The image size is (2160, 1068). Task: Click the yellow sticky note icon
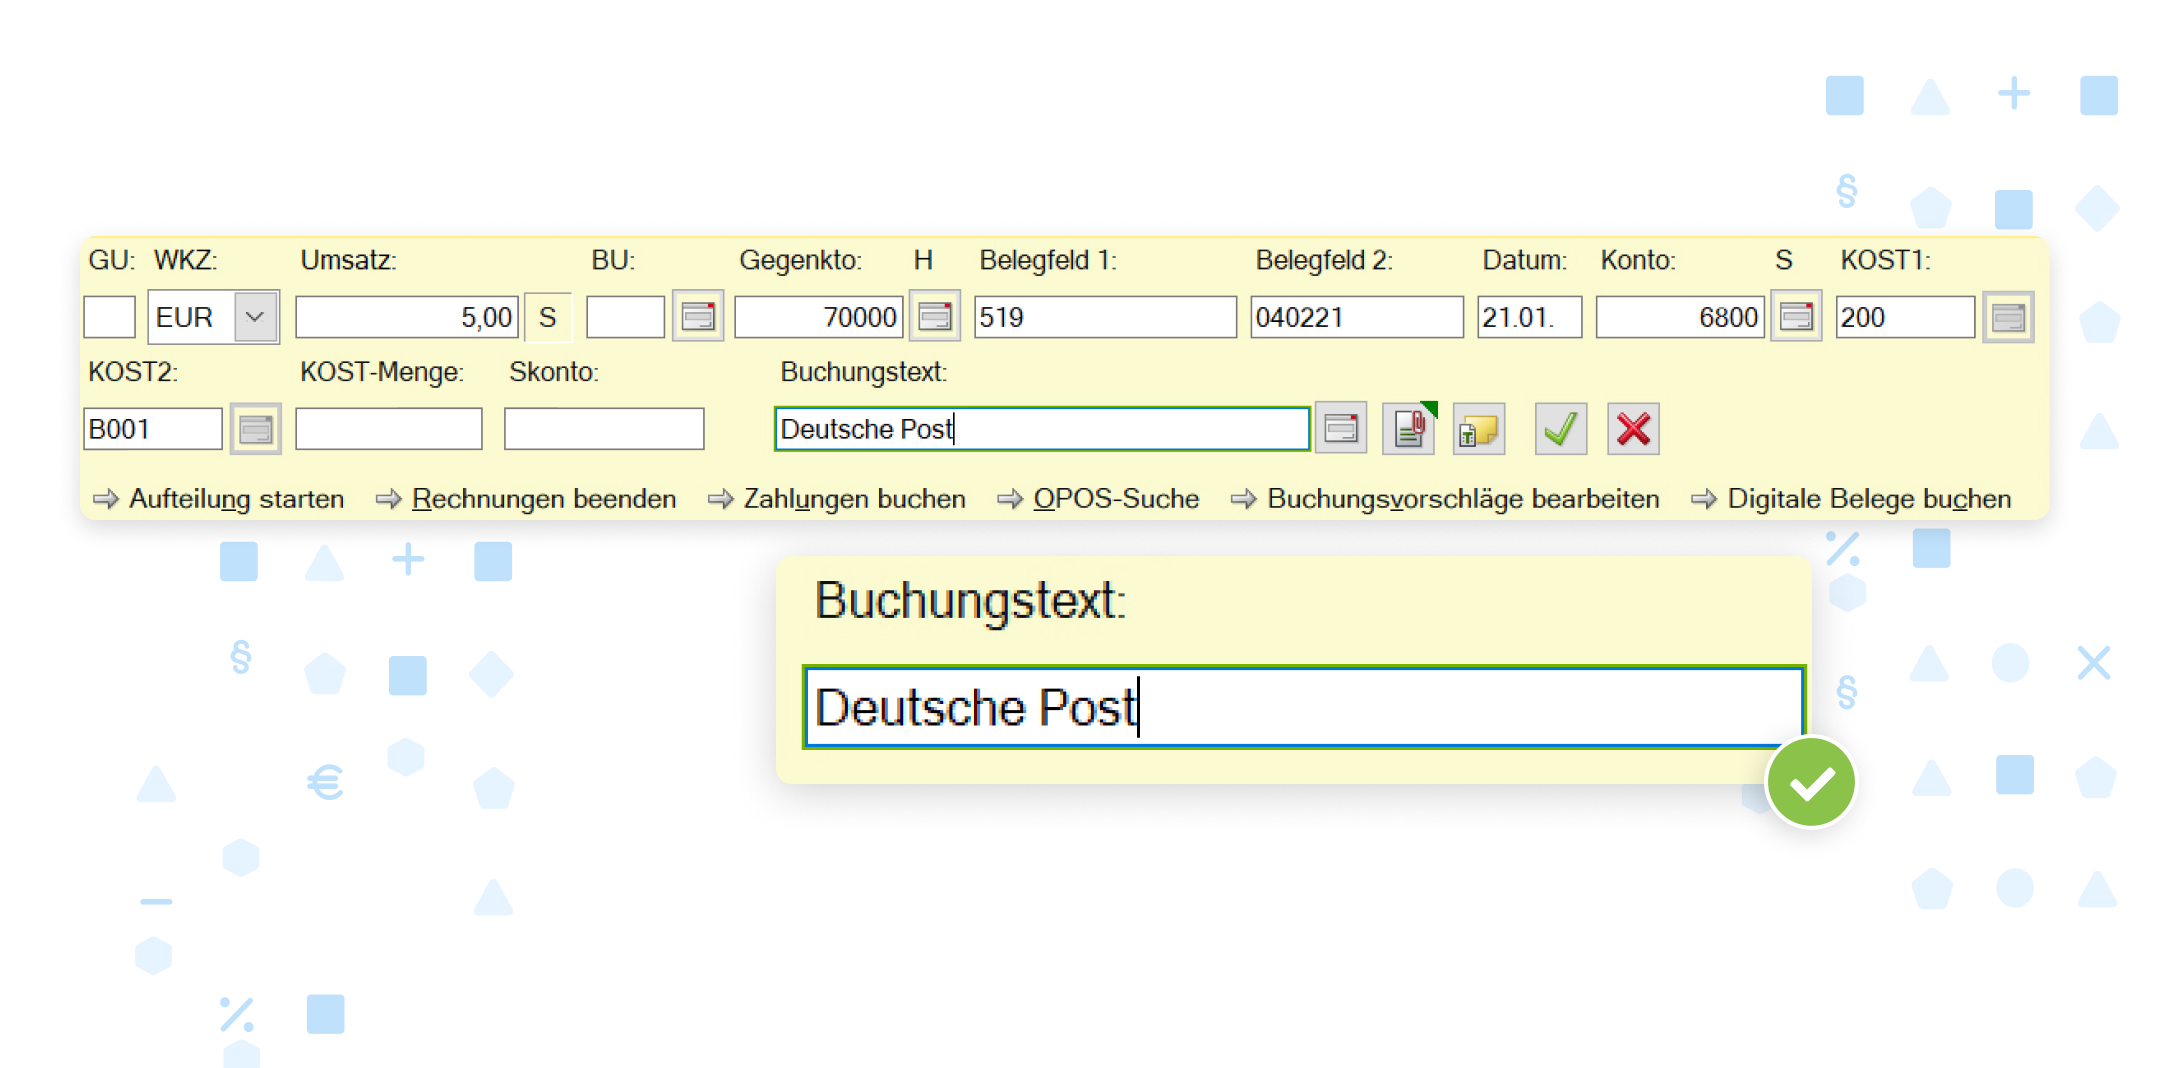1479,429
